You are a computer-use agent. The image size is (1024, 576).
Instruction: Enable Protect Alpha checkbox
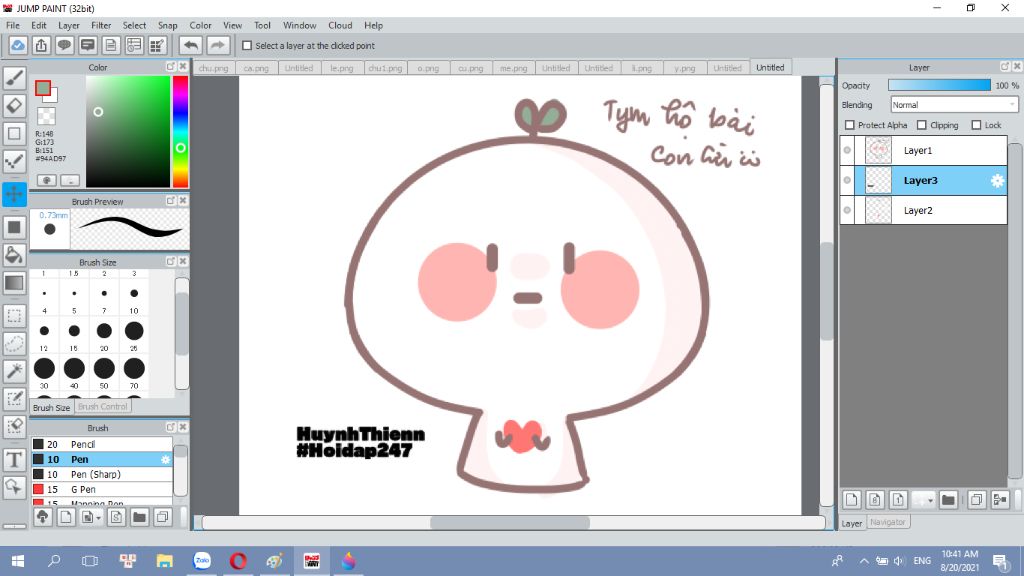point(850,125)
